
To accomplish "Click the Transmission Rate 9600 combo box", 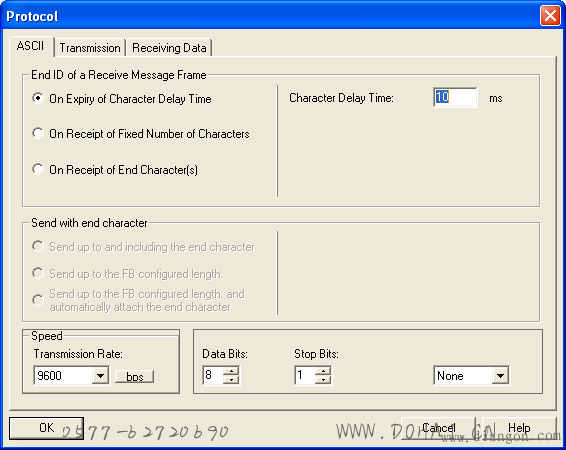I will (71, 376).
